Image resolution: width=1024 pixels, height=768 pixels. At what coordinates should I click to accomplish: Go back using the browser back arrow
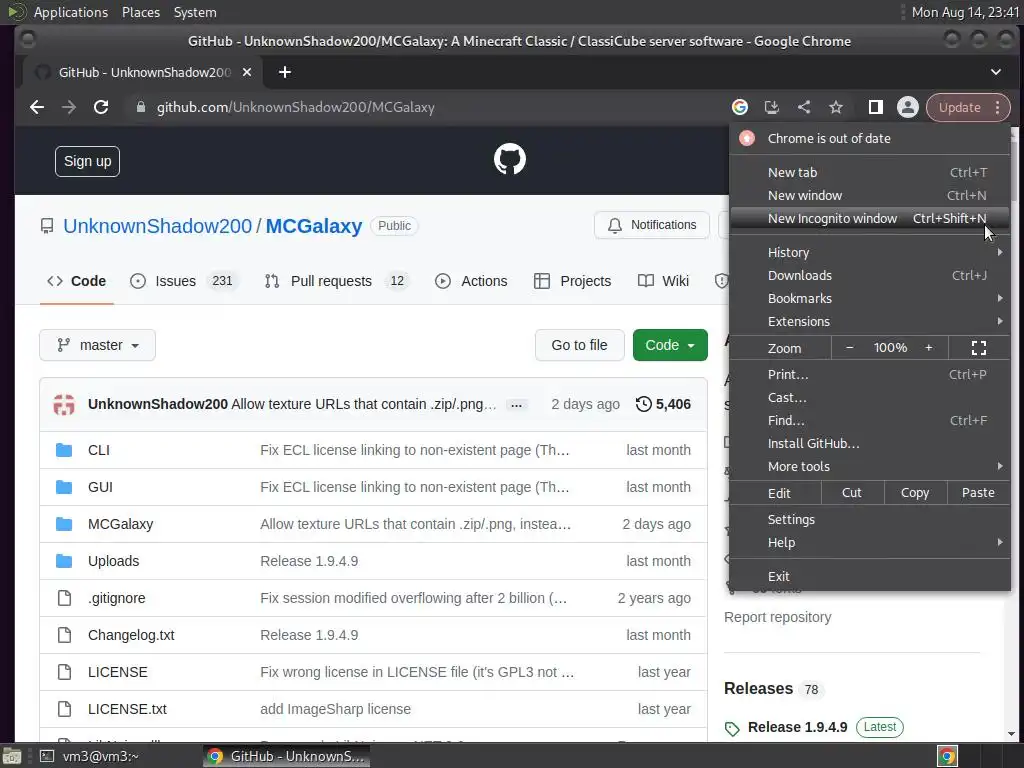(x=37, y=107)
